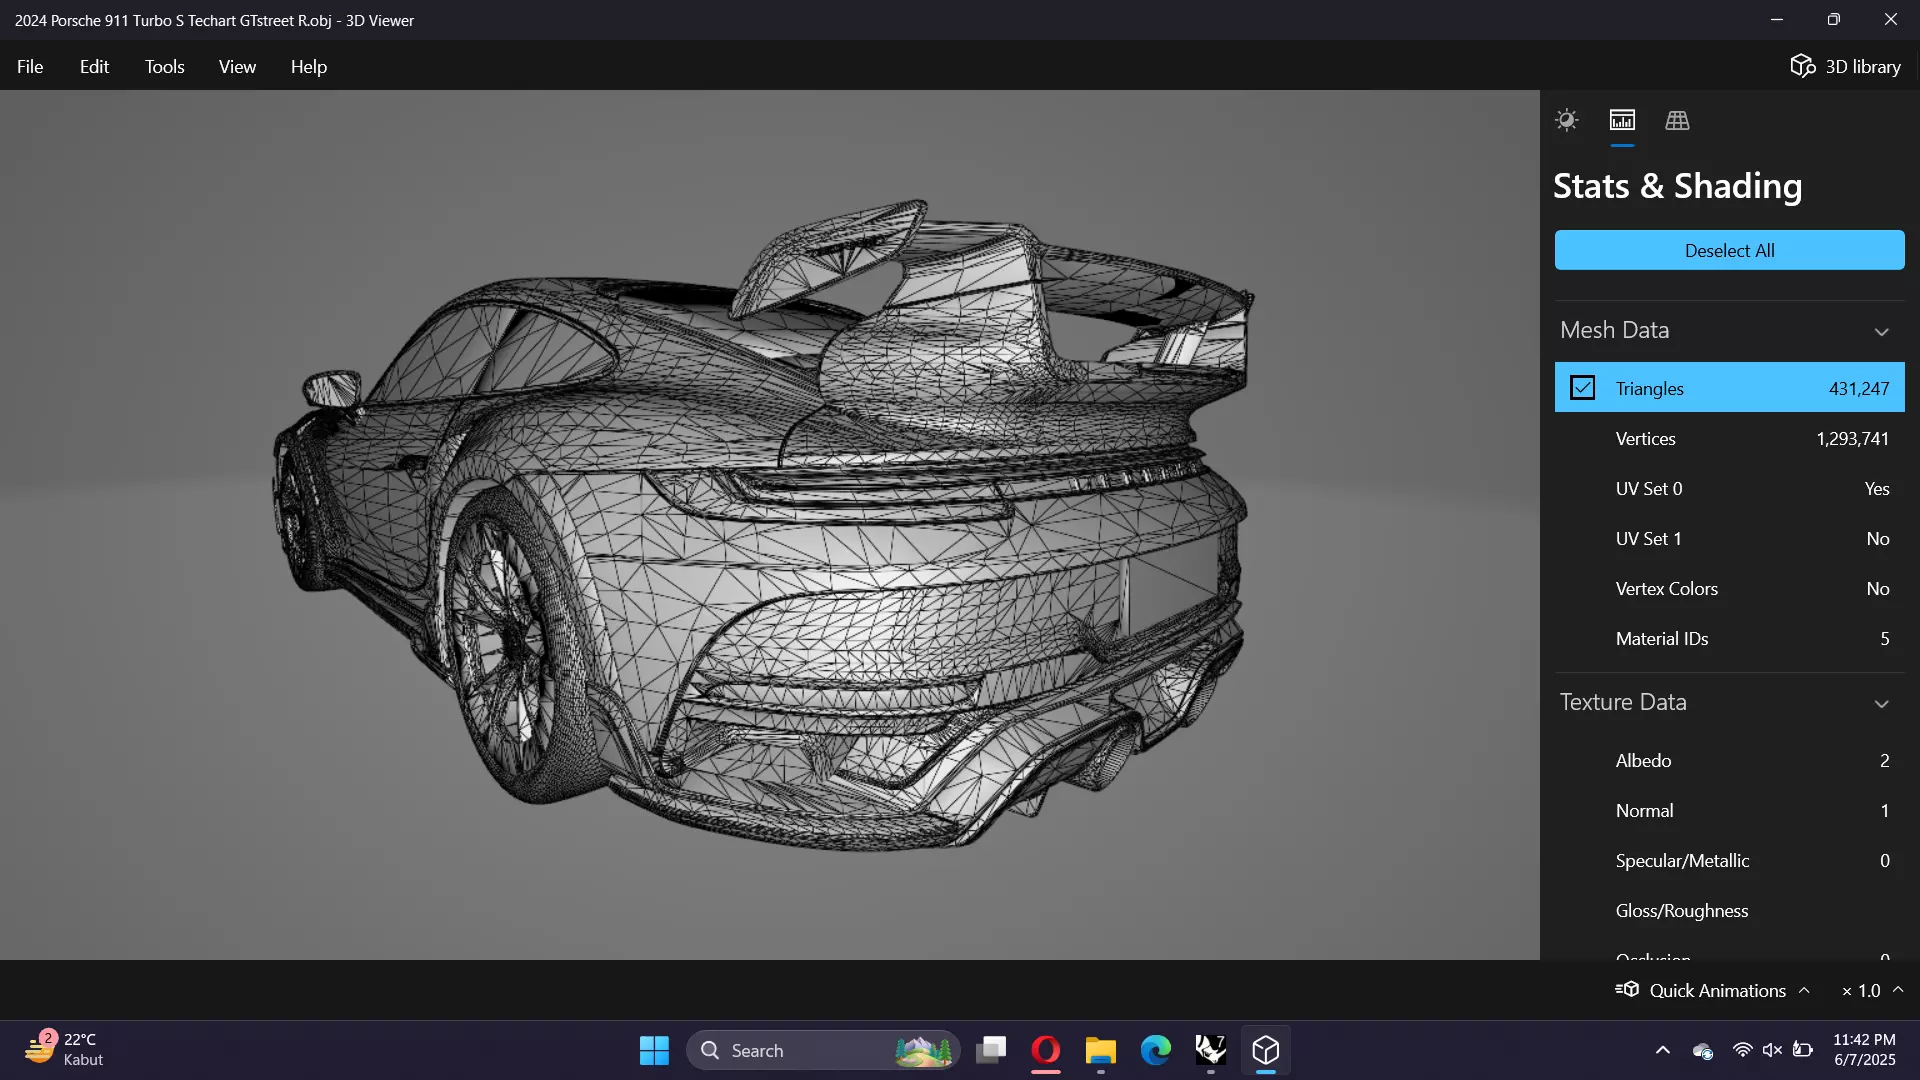The height and width of the screenshot is (1080, 1920).
Task: Open Opera browser from the taskbar
Action: [x=1046, y=1050]
